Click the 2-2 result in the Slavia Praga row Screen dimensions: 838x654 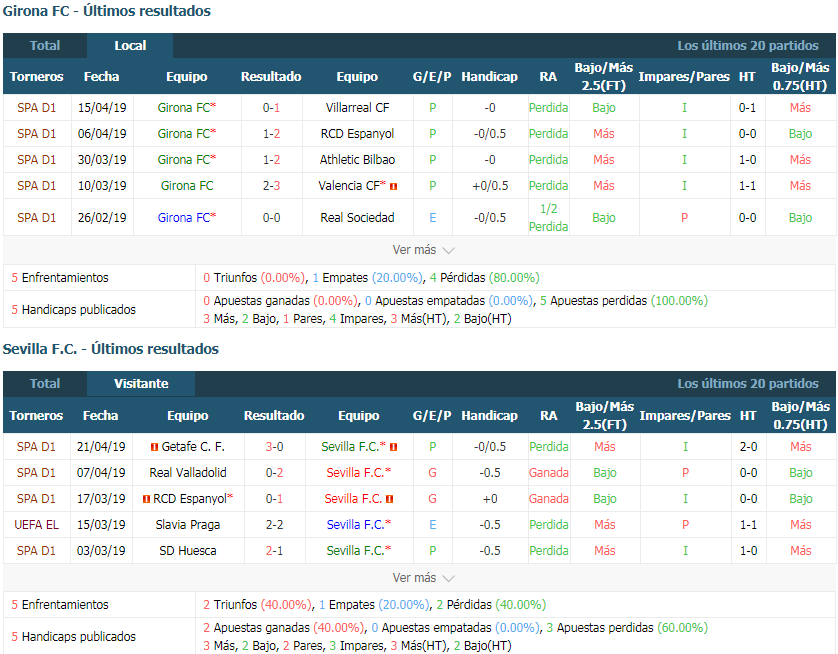(275, 525)
